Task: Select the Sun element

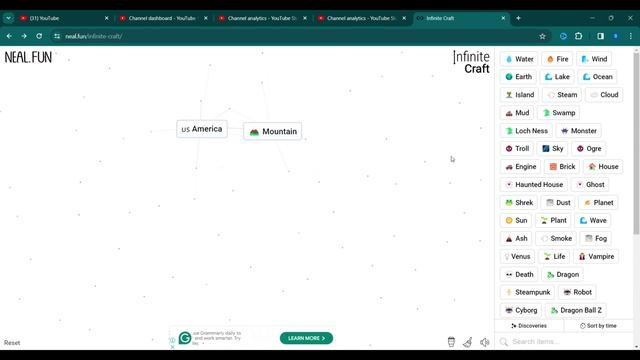Action: point(516,220)
